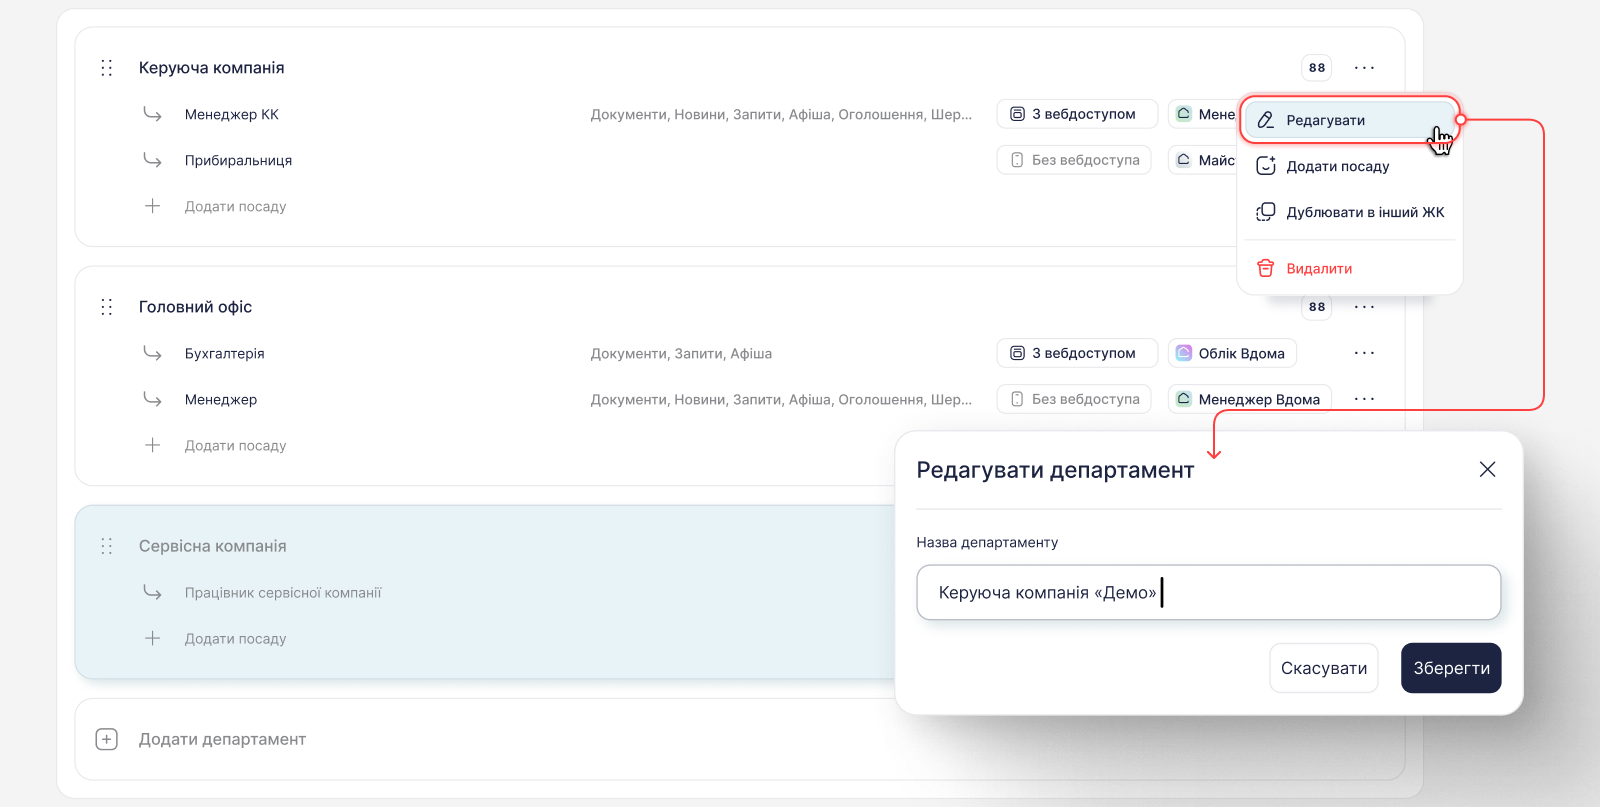The image size is (1600, 807).
Task: Click Документи, Запити, Афіша modules text
Action: pos(681,353)
